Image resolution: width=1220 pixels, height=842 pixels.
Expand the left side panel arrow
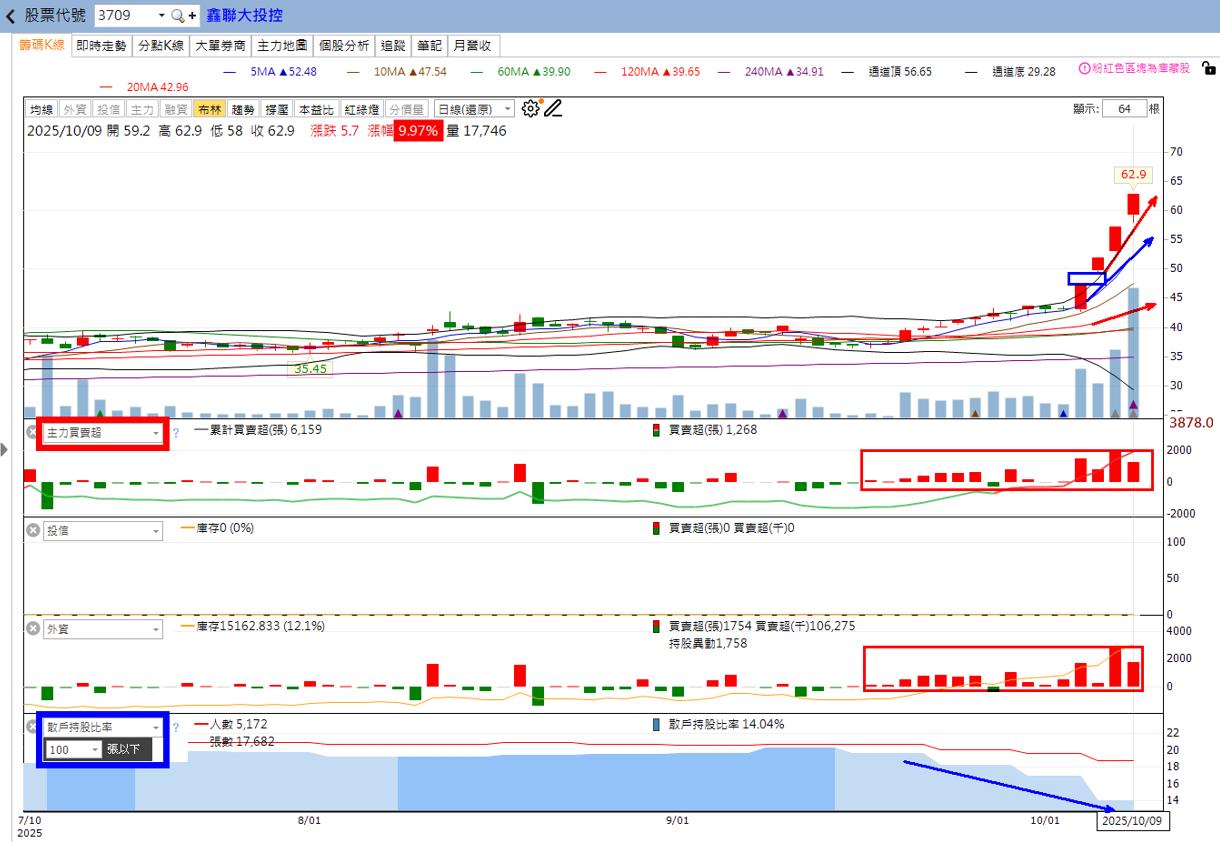[5, 451]
